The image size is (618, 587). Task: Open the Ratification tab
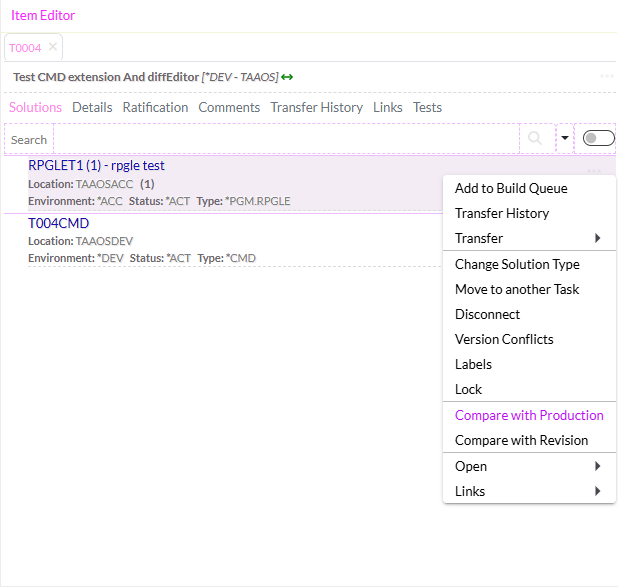pyautogui.click(x=155, y=107)
